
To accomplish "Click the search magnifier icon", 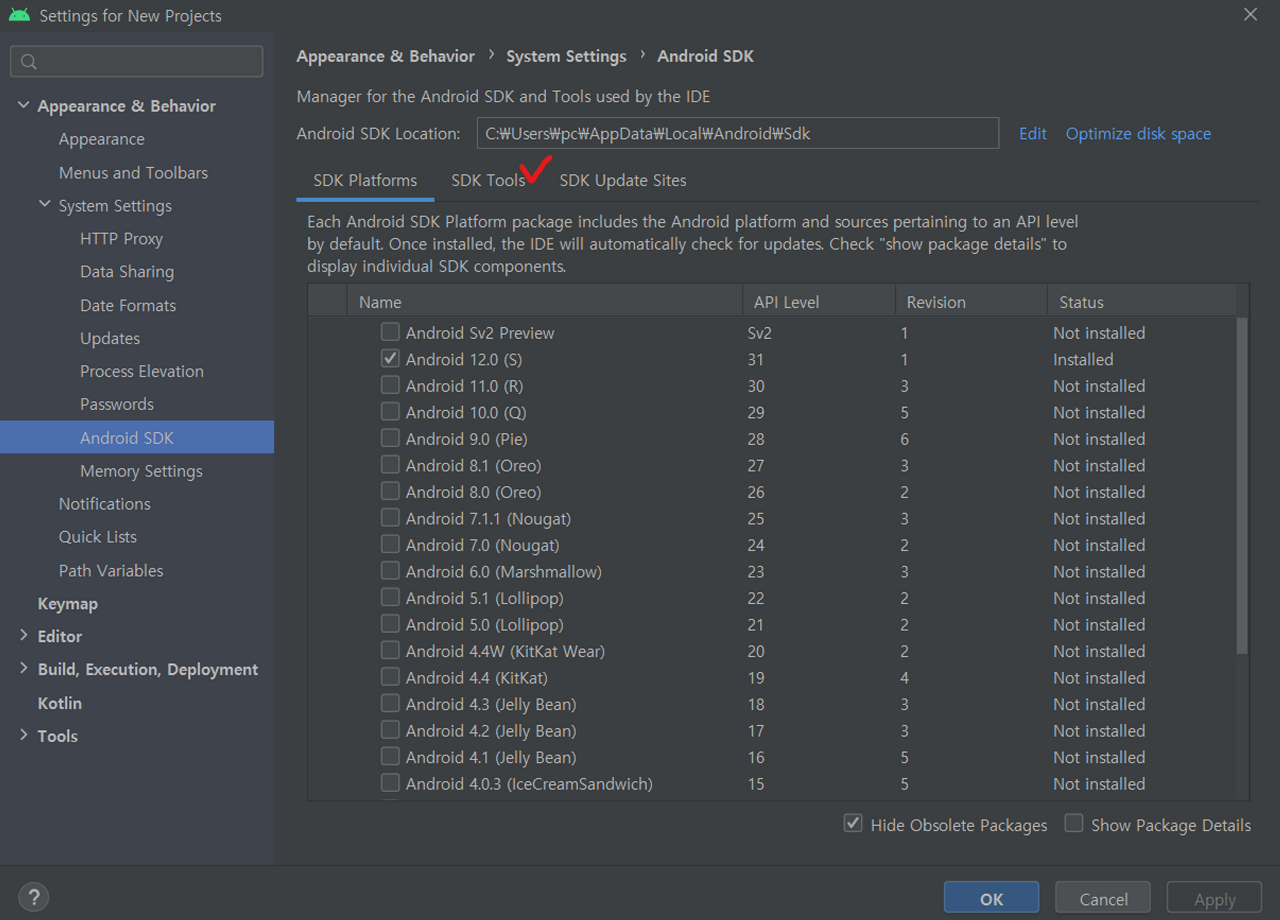I will 29,62.
